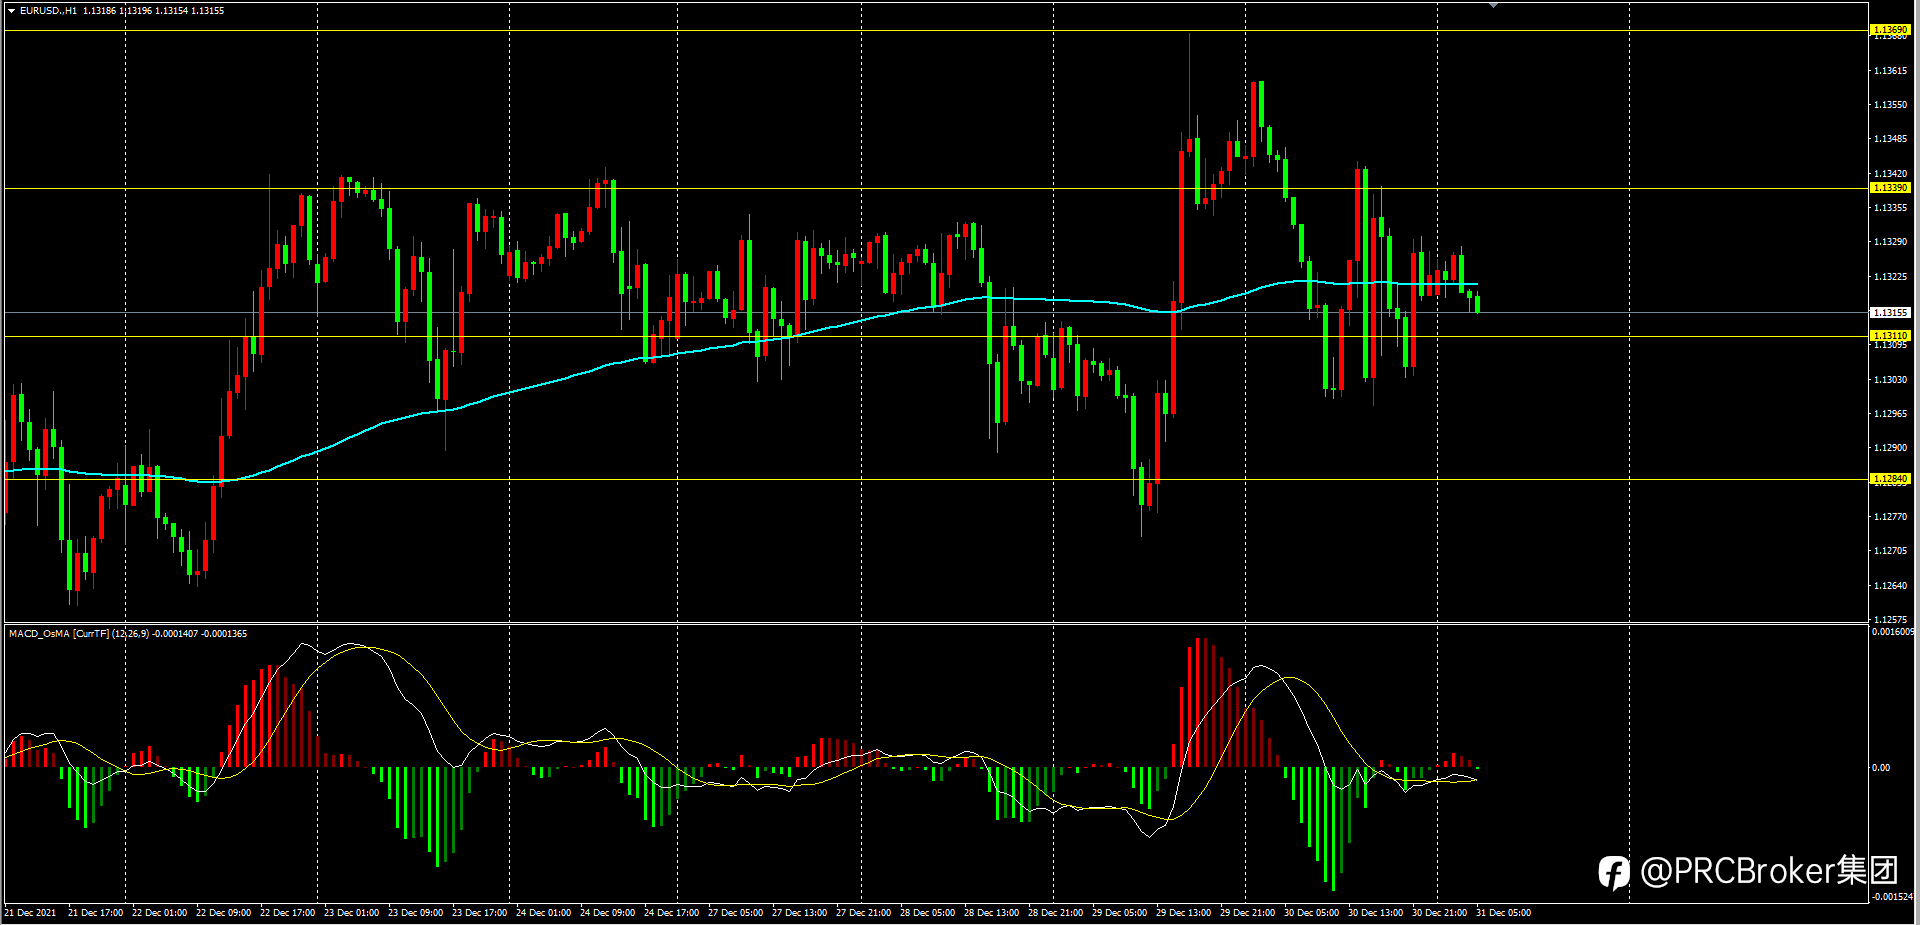Click price scale value 1.13355
Image resolution: width=1920 pixels, height=925 pixels.
(1890, 208)
